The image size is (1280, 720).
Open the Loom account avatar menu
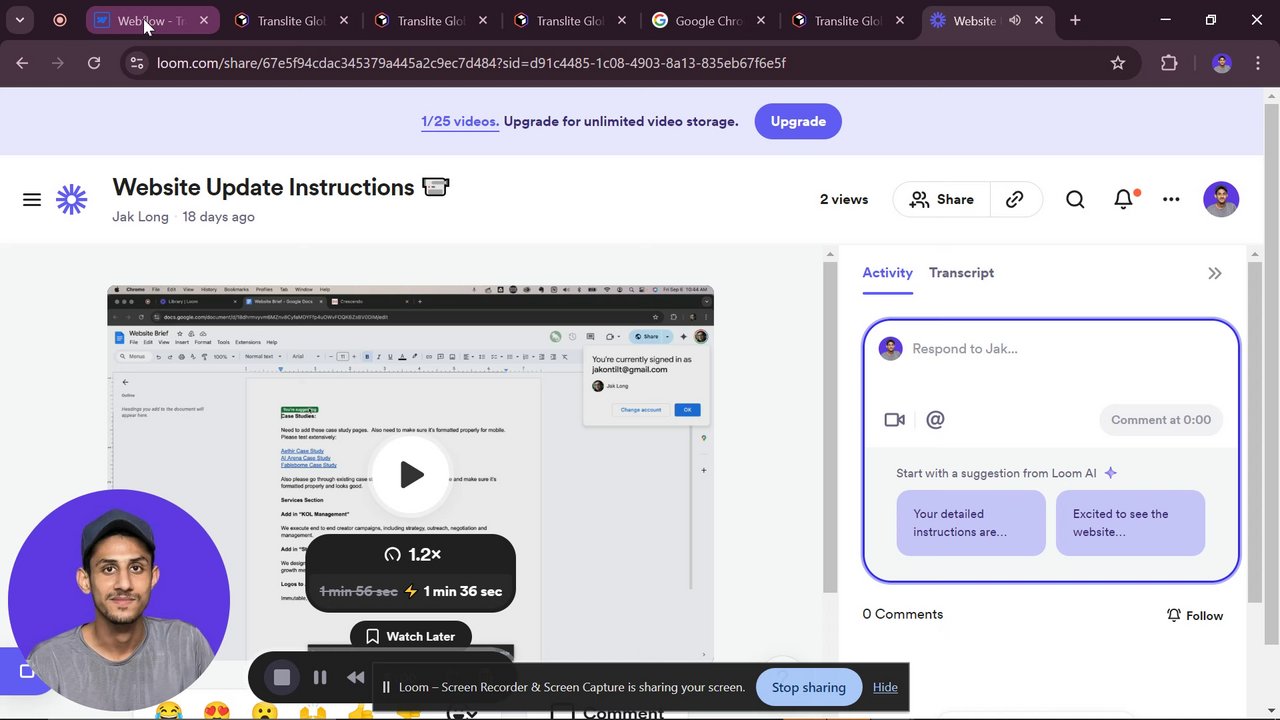[x=1221, y=199]
